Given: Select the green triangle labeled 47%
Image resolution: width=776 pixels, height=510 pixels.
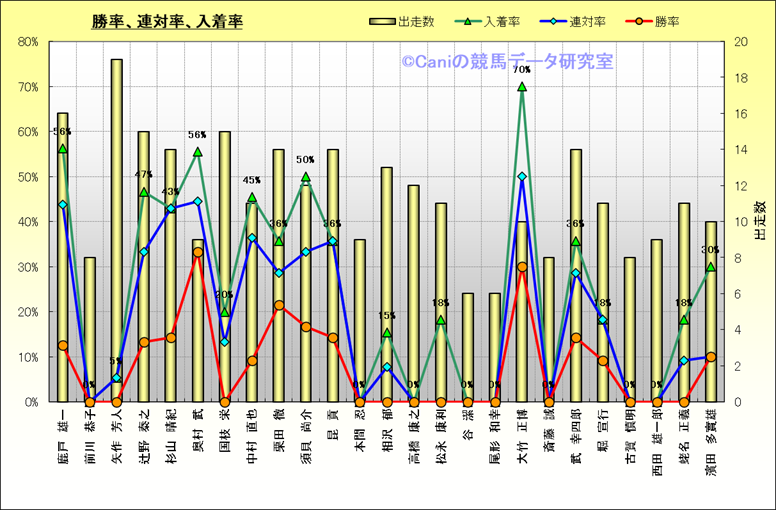Looking at the screenshot, I should coord(144,192).
